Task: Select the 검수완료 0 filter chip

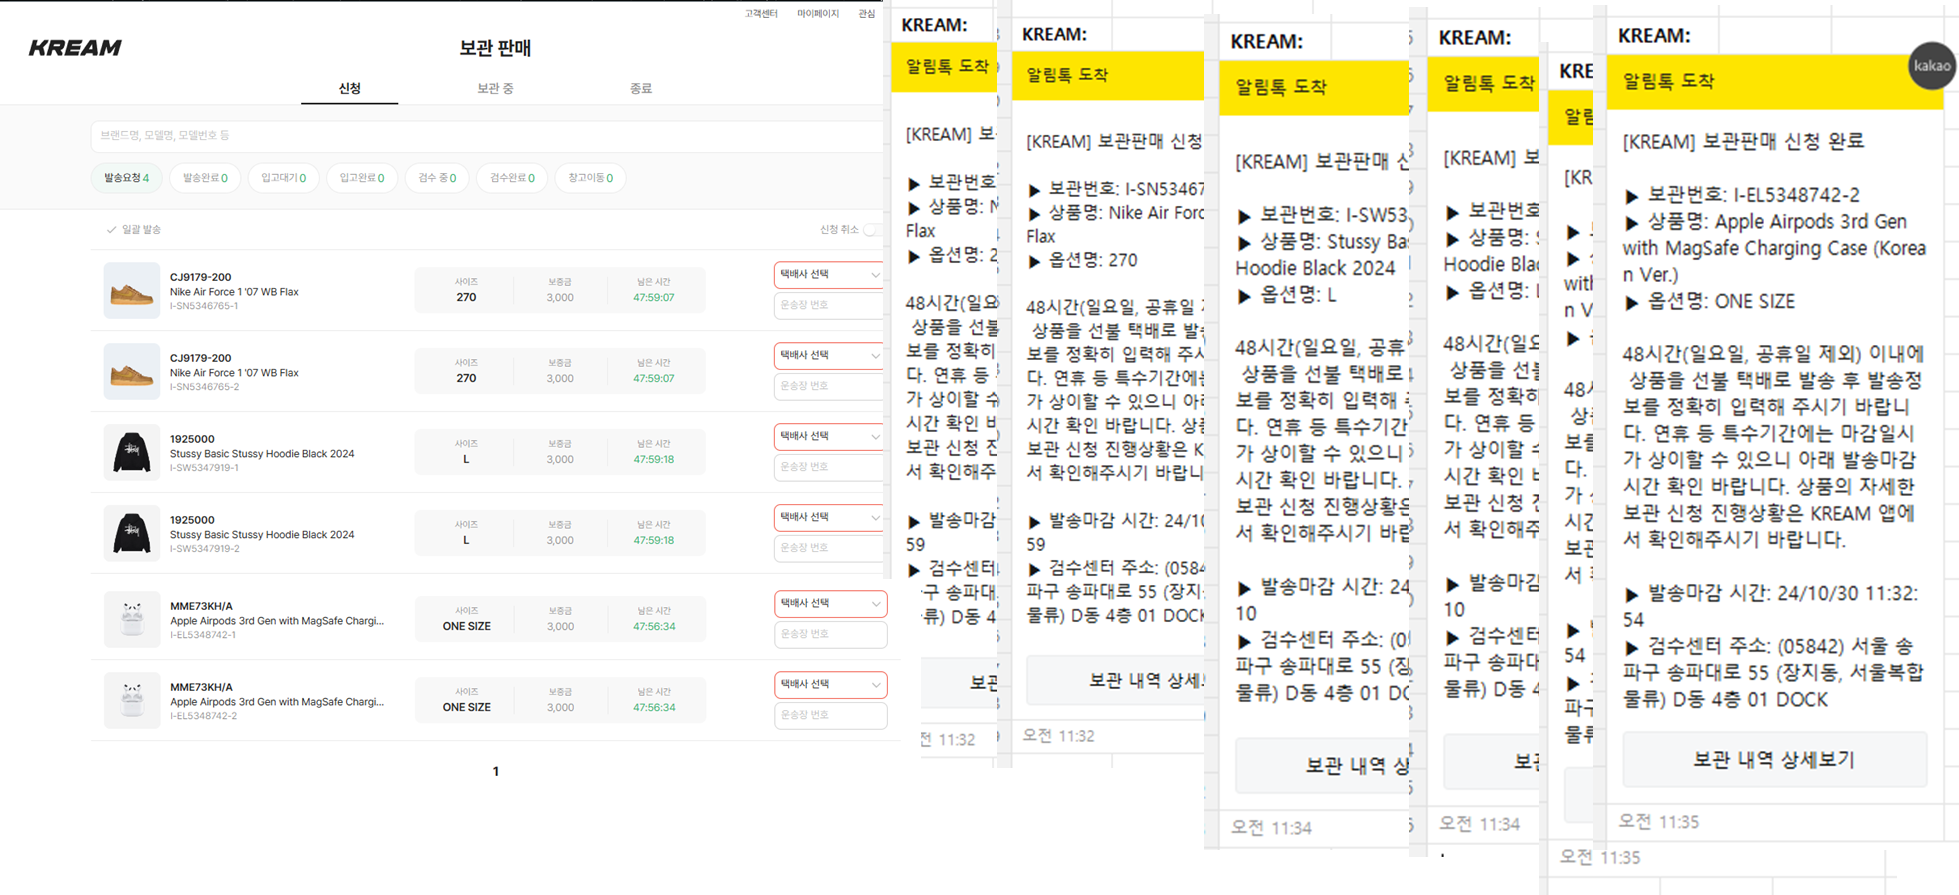Action: (x=512, y=178)
